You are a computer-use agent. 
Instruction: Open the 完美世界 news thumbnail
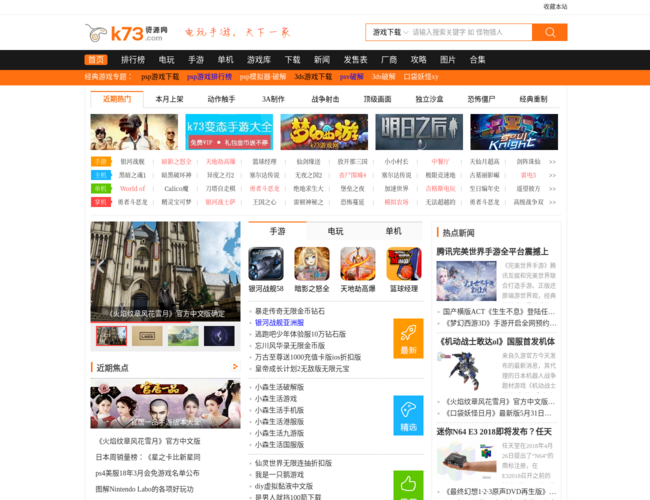(466, 281)
